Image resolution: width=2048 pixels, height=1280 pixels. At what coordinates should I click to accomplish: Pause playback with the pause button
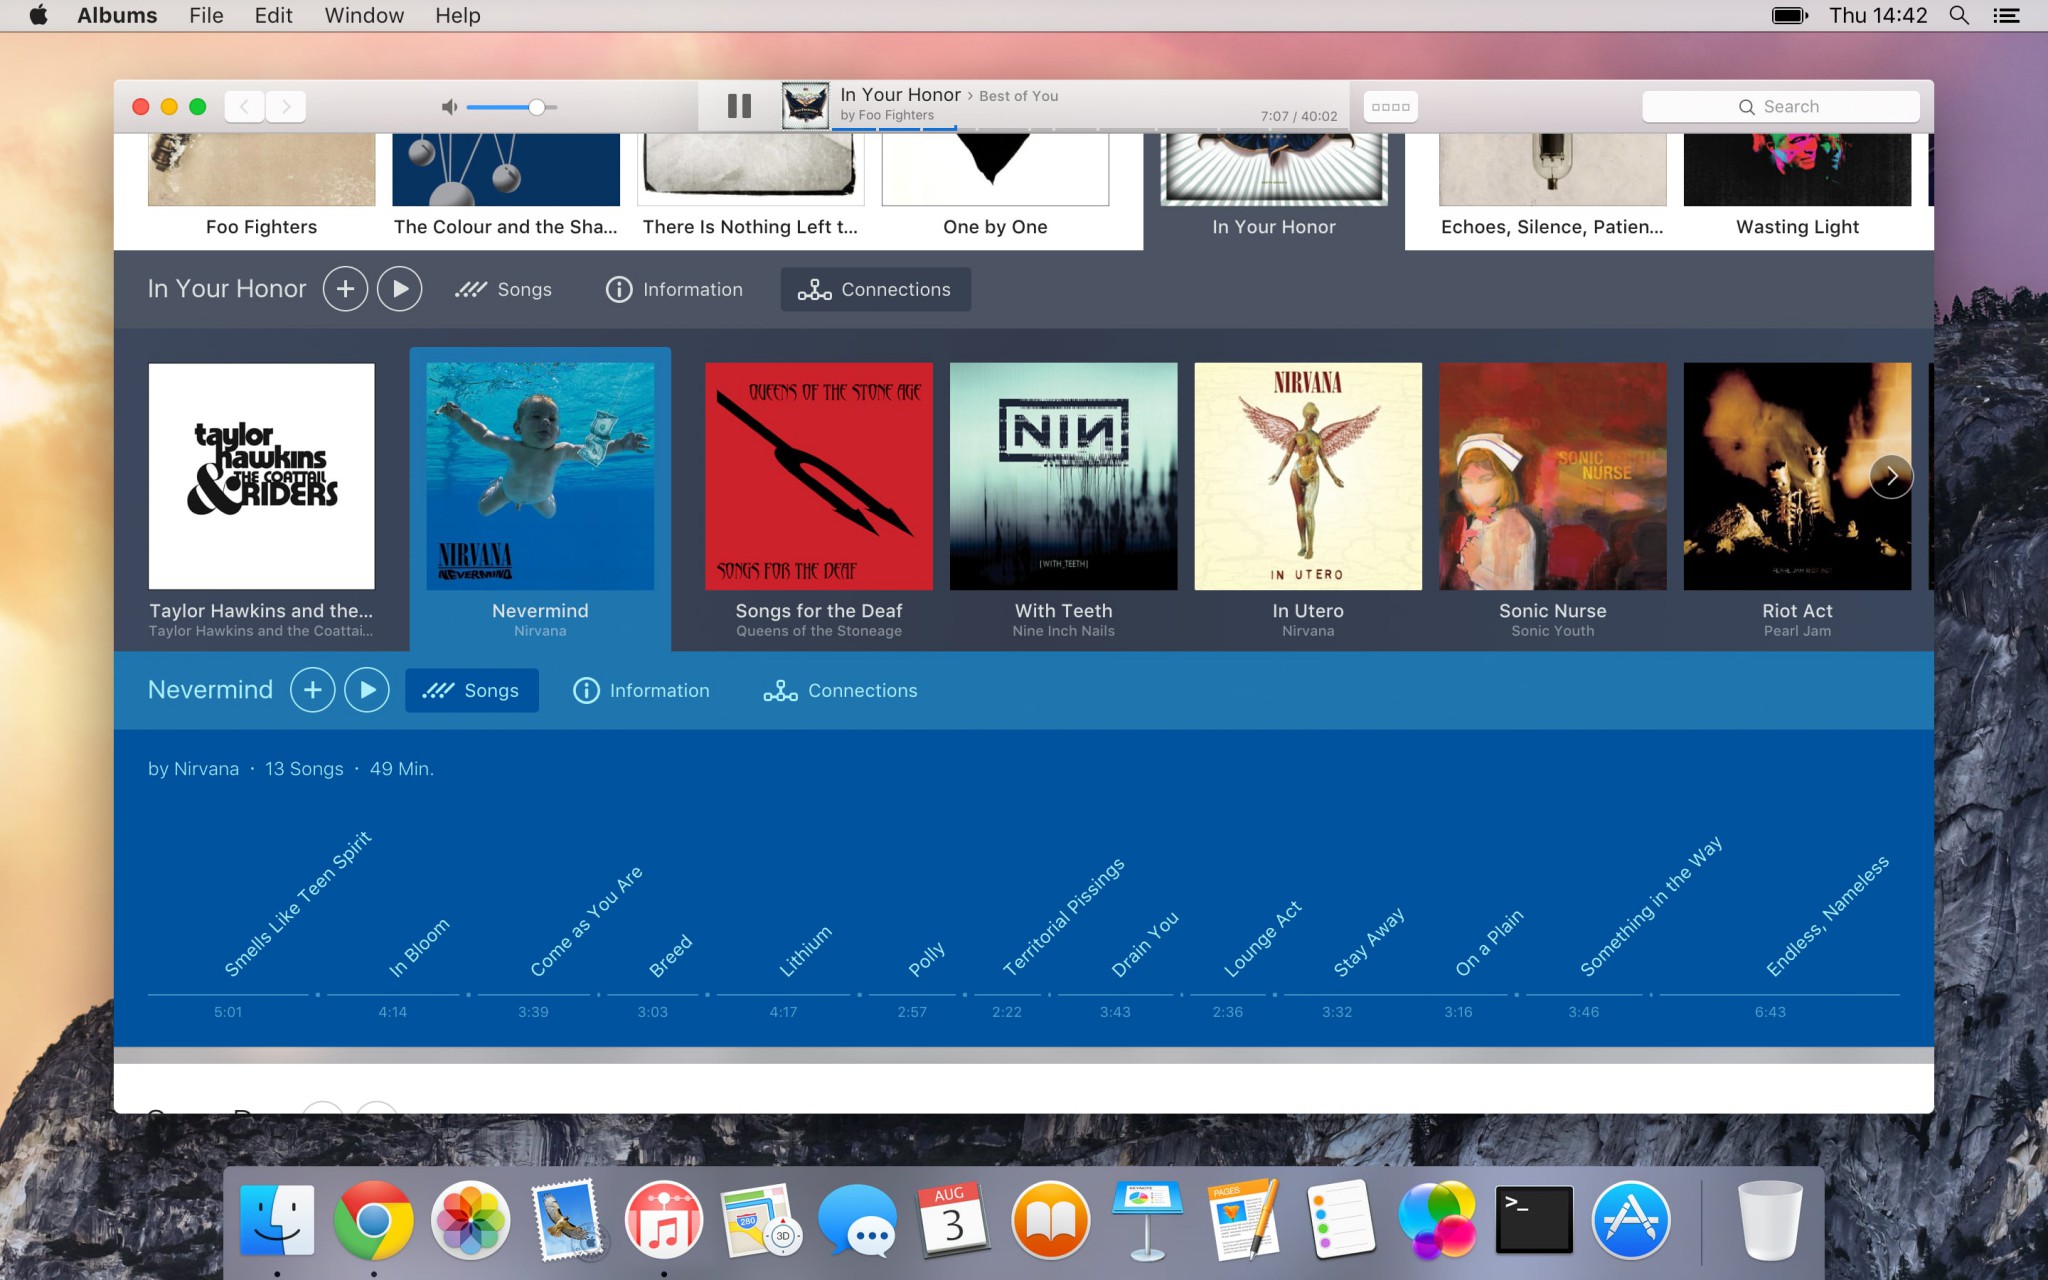(739, 106)
